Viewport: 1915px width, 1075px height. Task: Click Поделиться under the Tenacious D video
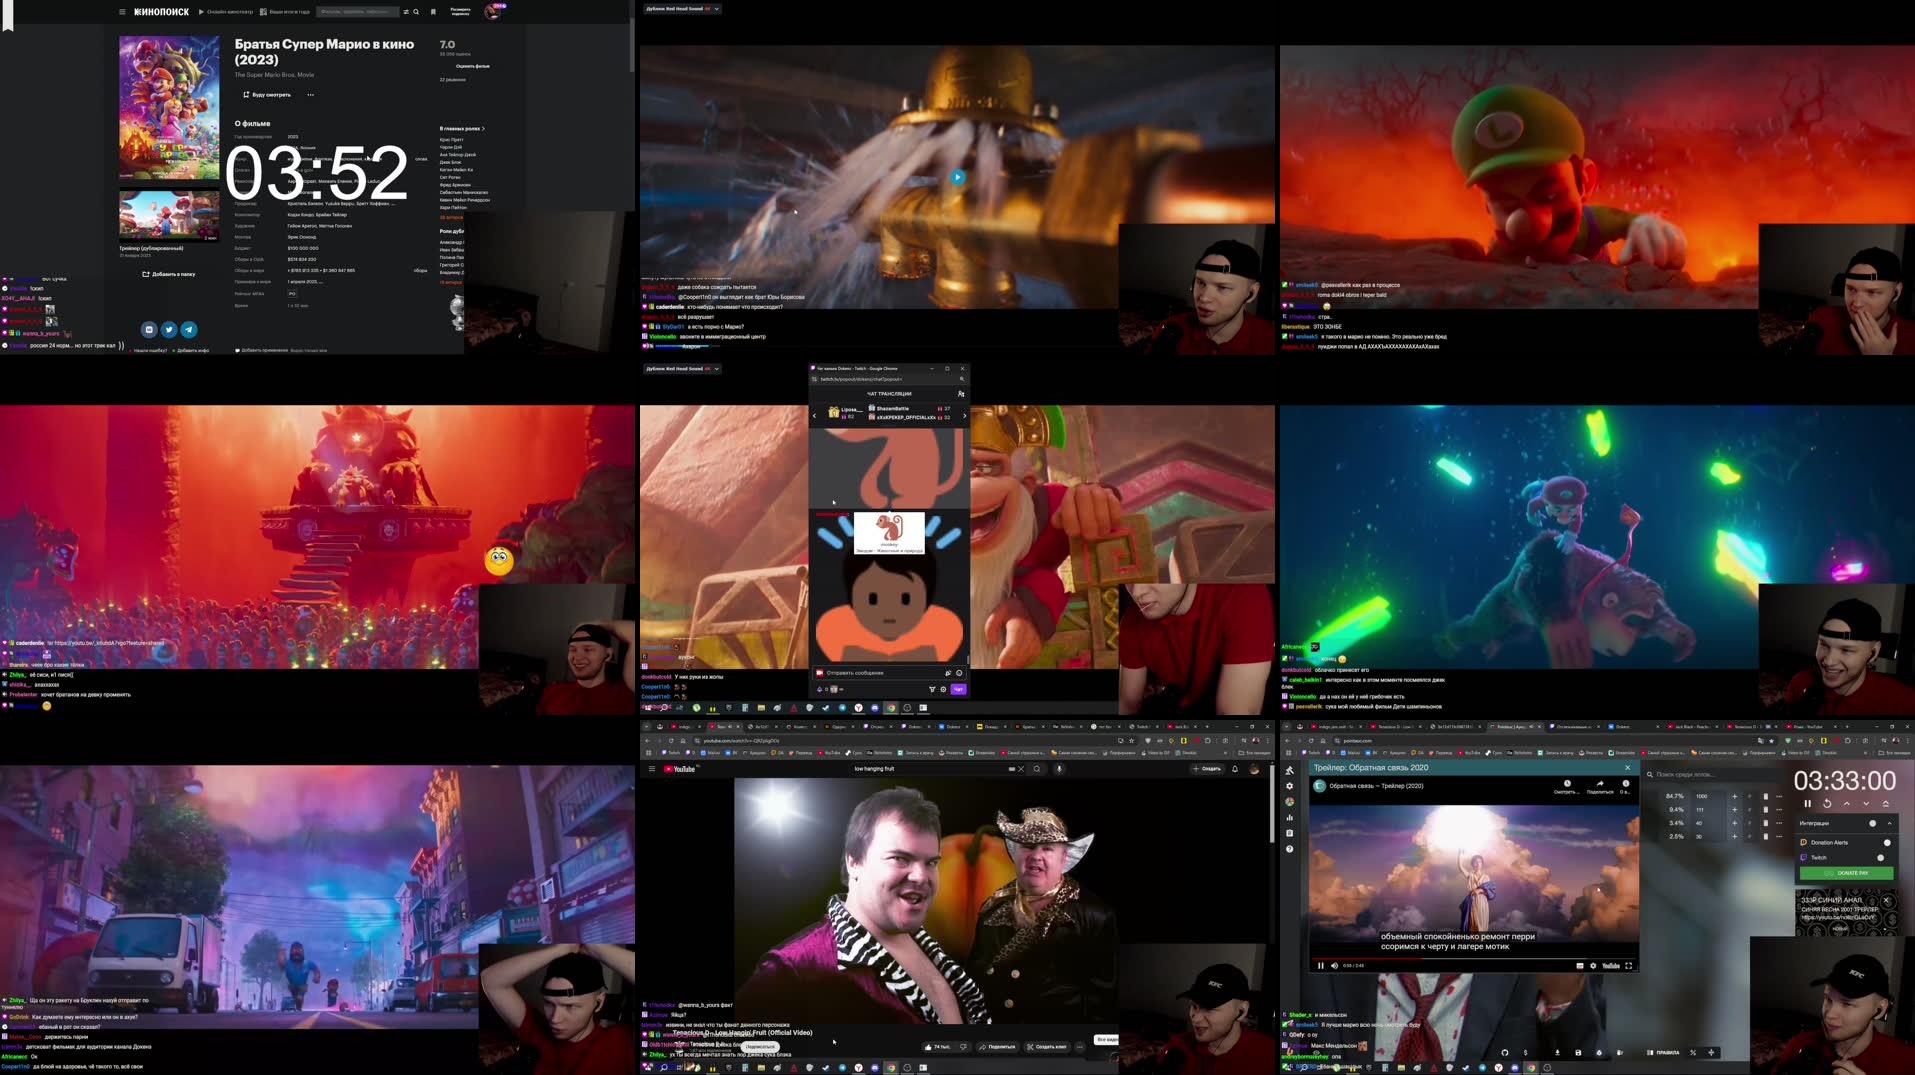(997, 1047)
